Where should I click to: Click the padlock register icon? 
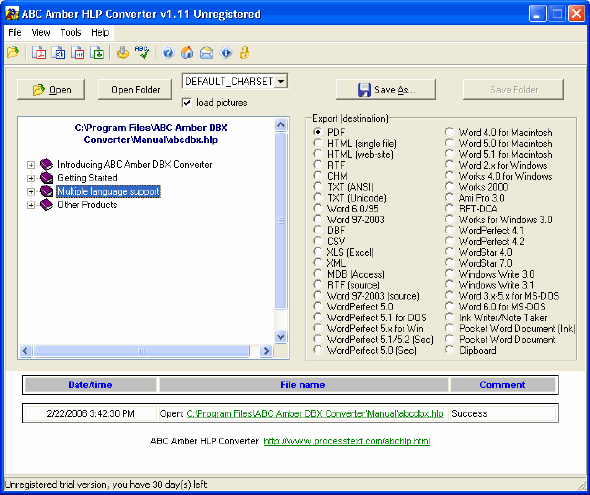point(245,52)
